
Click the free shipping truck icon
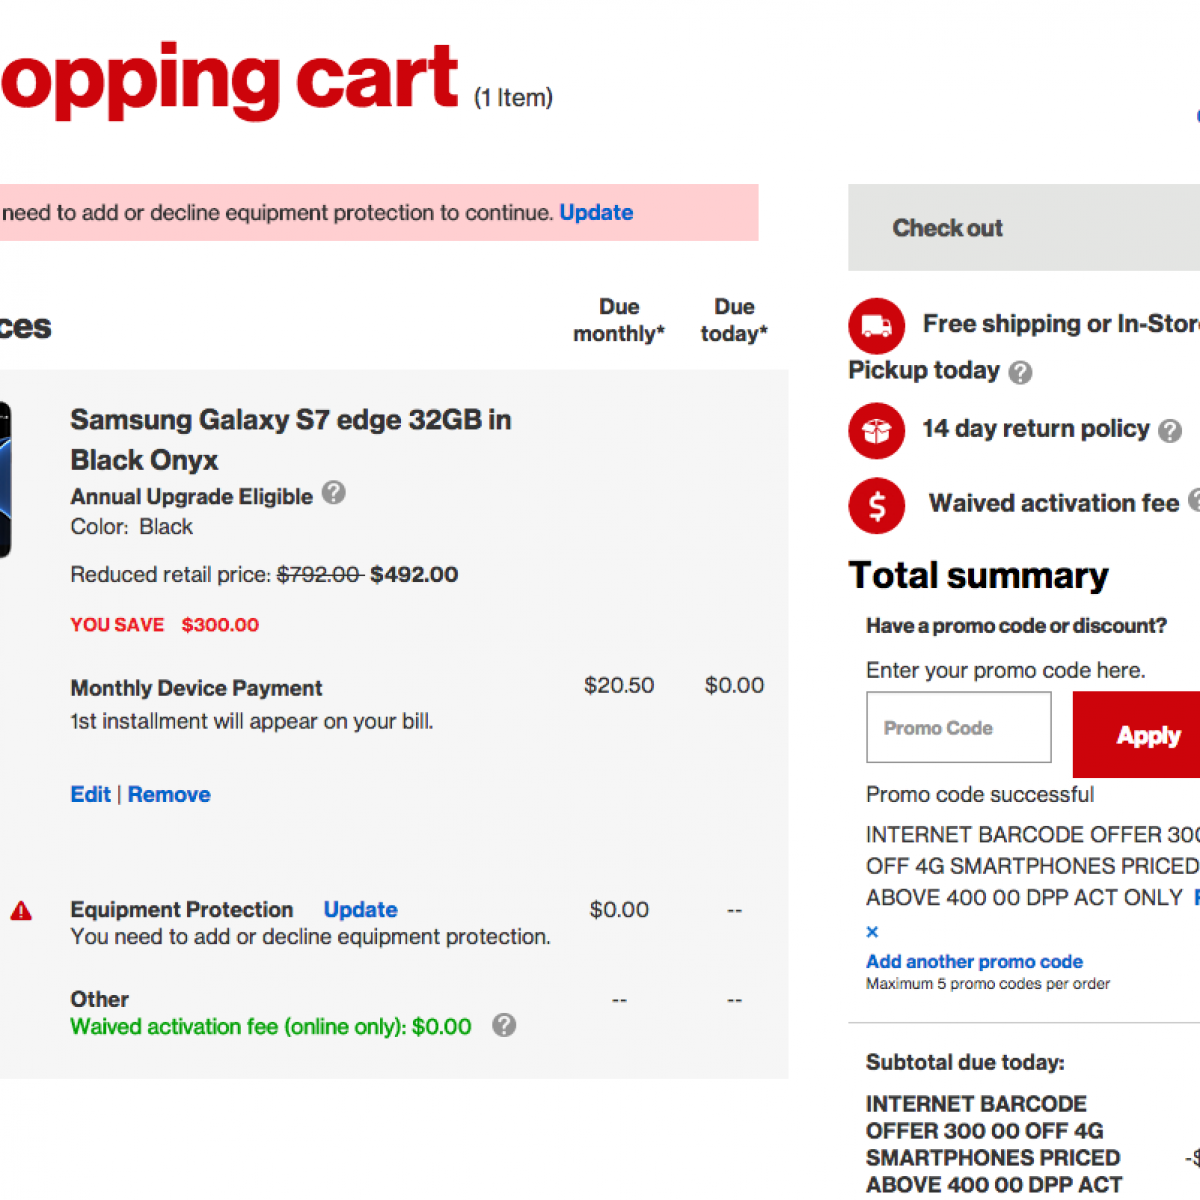[876, 326]
